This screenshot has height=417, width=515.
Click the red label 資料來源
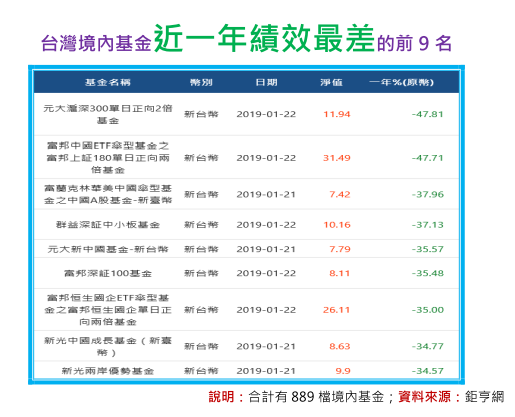click(424, 397)
